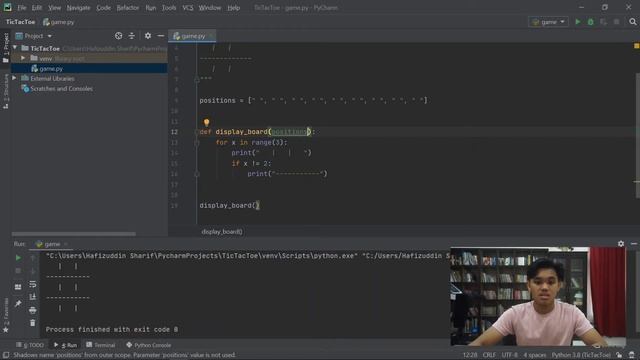This screenshot has width=640, height=360.
Task: Open the TODO tool window tab
Action: [30, 345]
